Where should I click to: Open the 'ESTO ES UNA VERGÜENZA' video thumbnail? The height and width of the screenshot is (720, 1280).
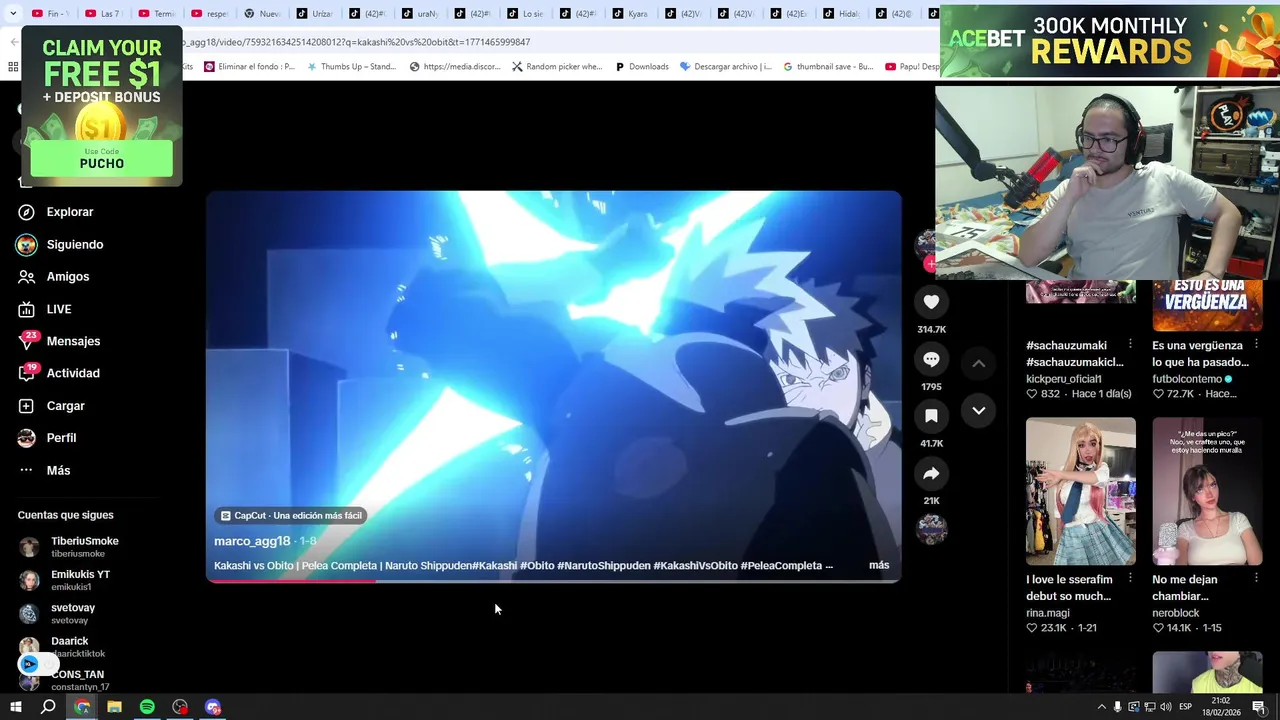1207,306
